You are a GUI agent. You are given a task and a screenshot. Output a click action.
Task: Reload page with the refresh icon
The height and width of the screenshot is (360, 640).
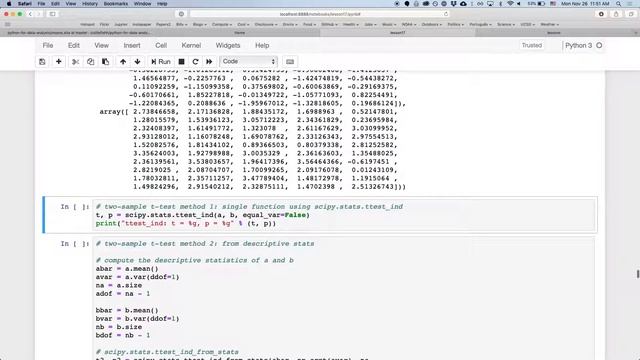click(x=446, y=14)
